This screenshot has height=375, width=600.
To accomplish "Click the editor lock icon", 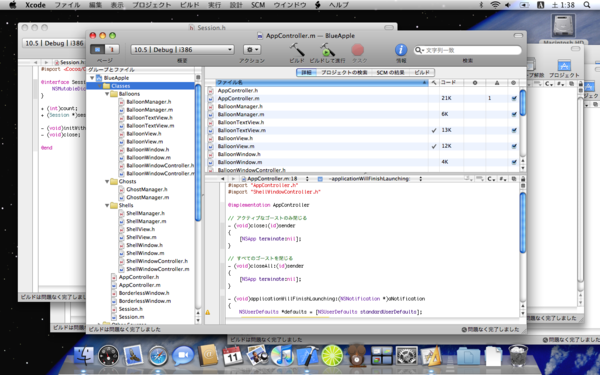I will [523, 179].
